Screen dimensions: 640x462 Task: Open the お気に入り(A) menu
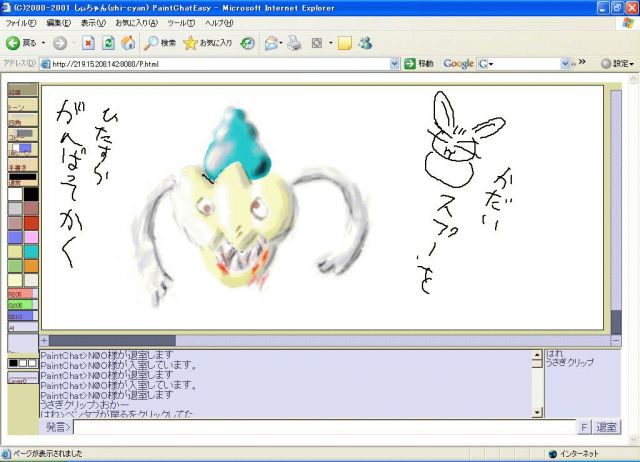coord(136,23)
